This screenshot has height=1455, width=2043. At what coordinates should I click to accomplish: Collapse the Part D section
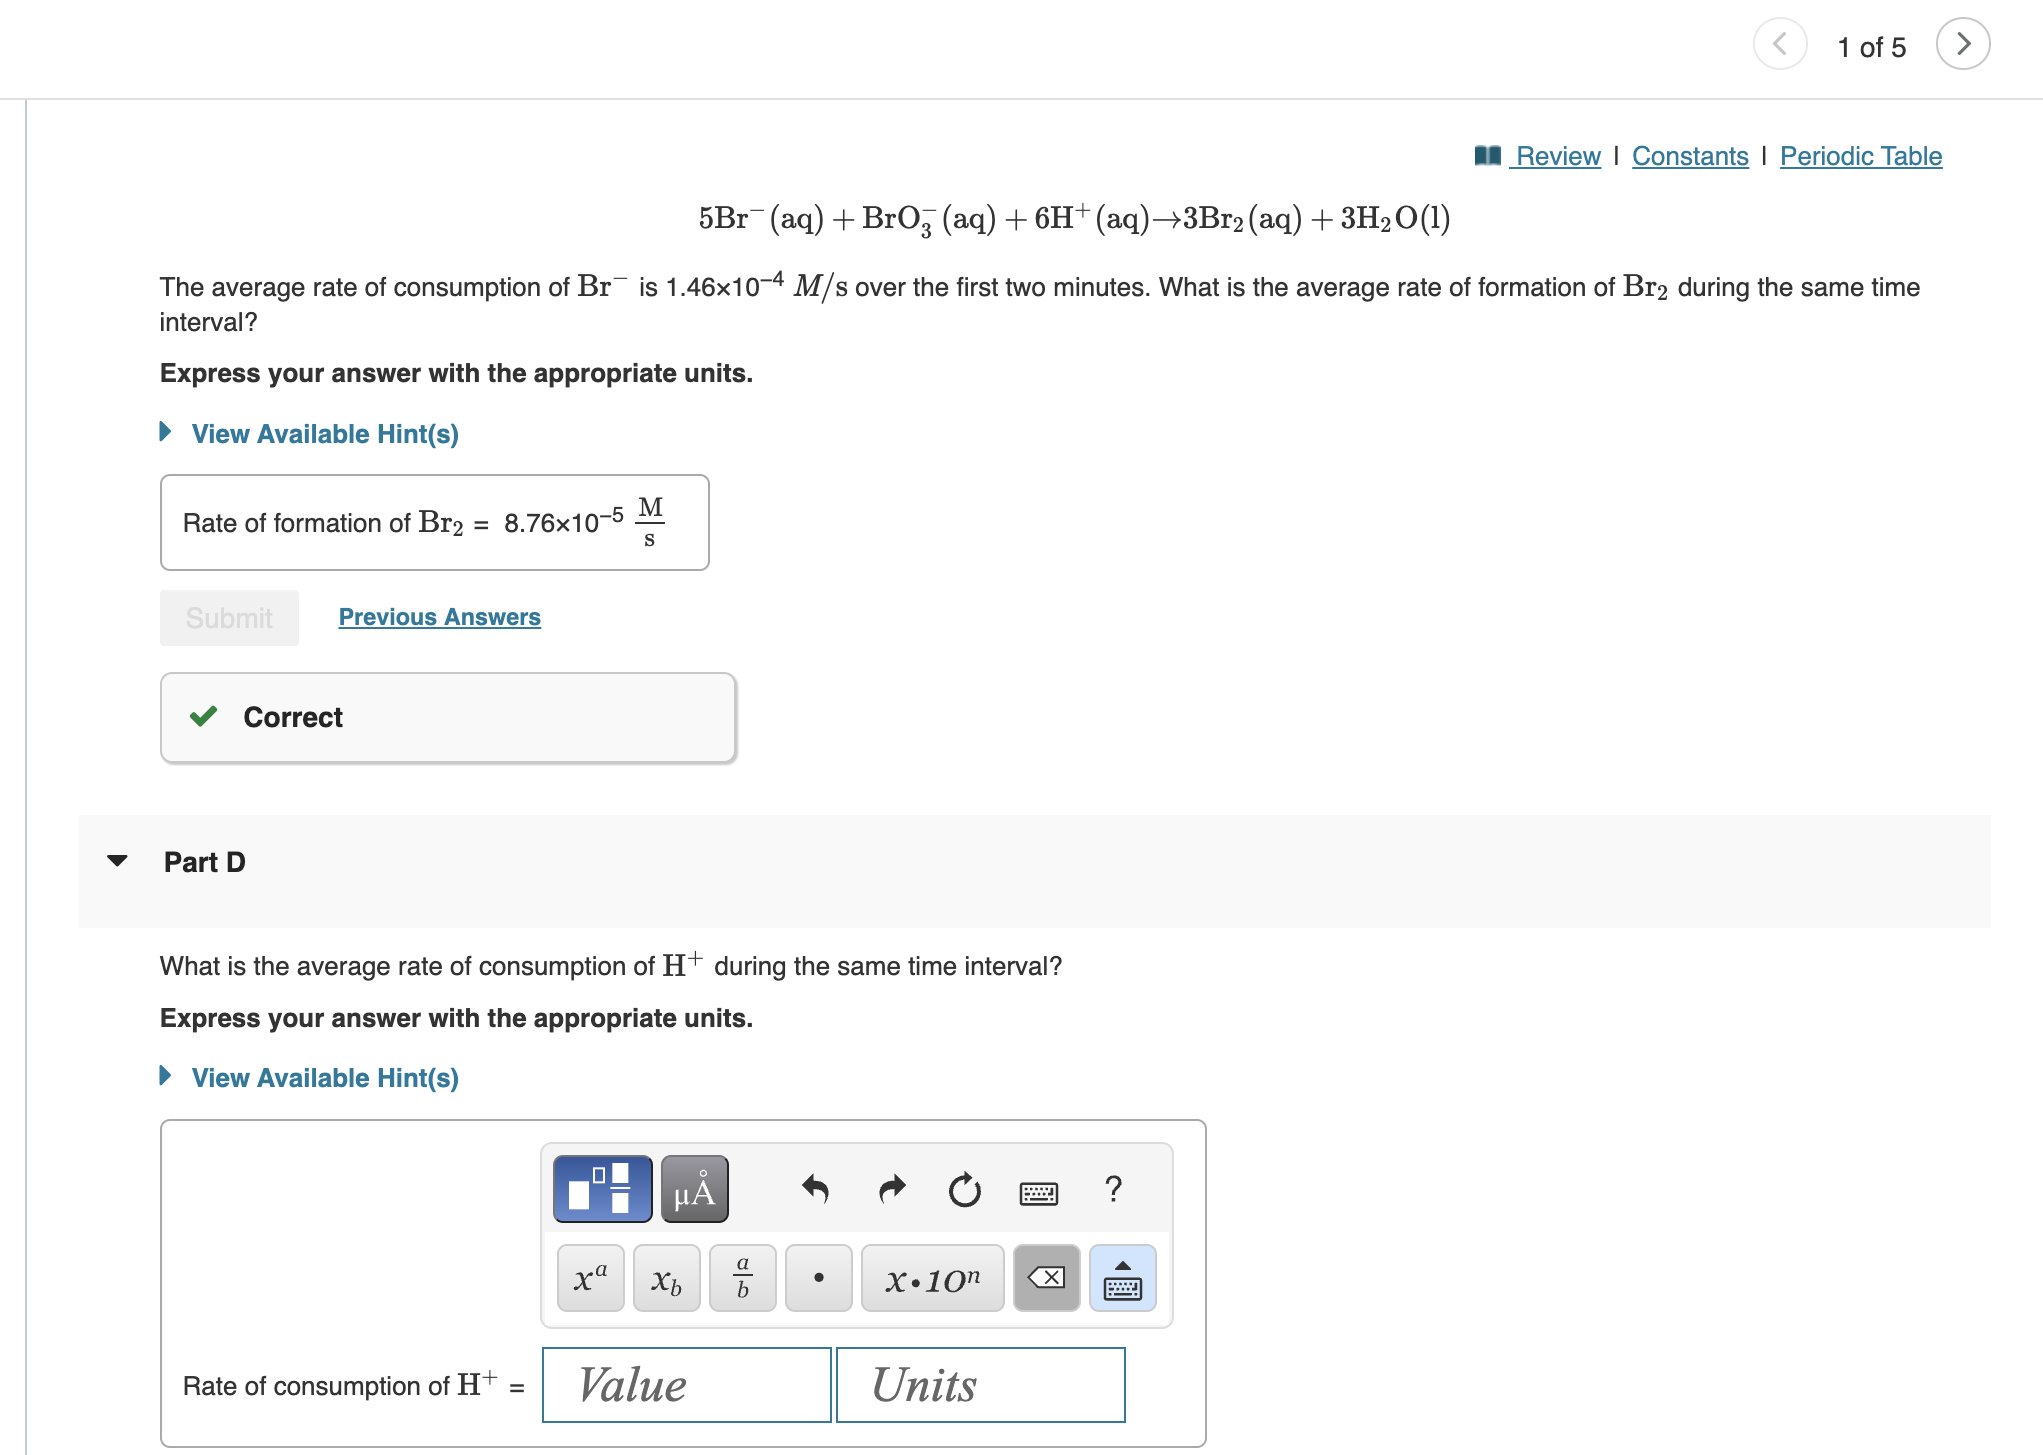(x=117, y=861)
